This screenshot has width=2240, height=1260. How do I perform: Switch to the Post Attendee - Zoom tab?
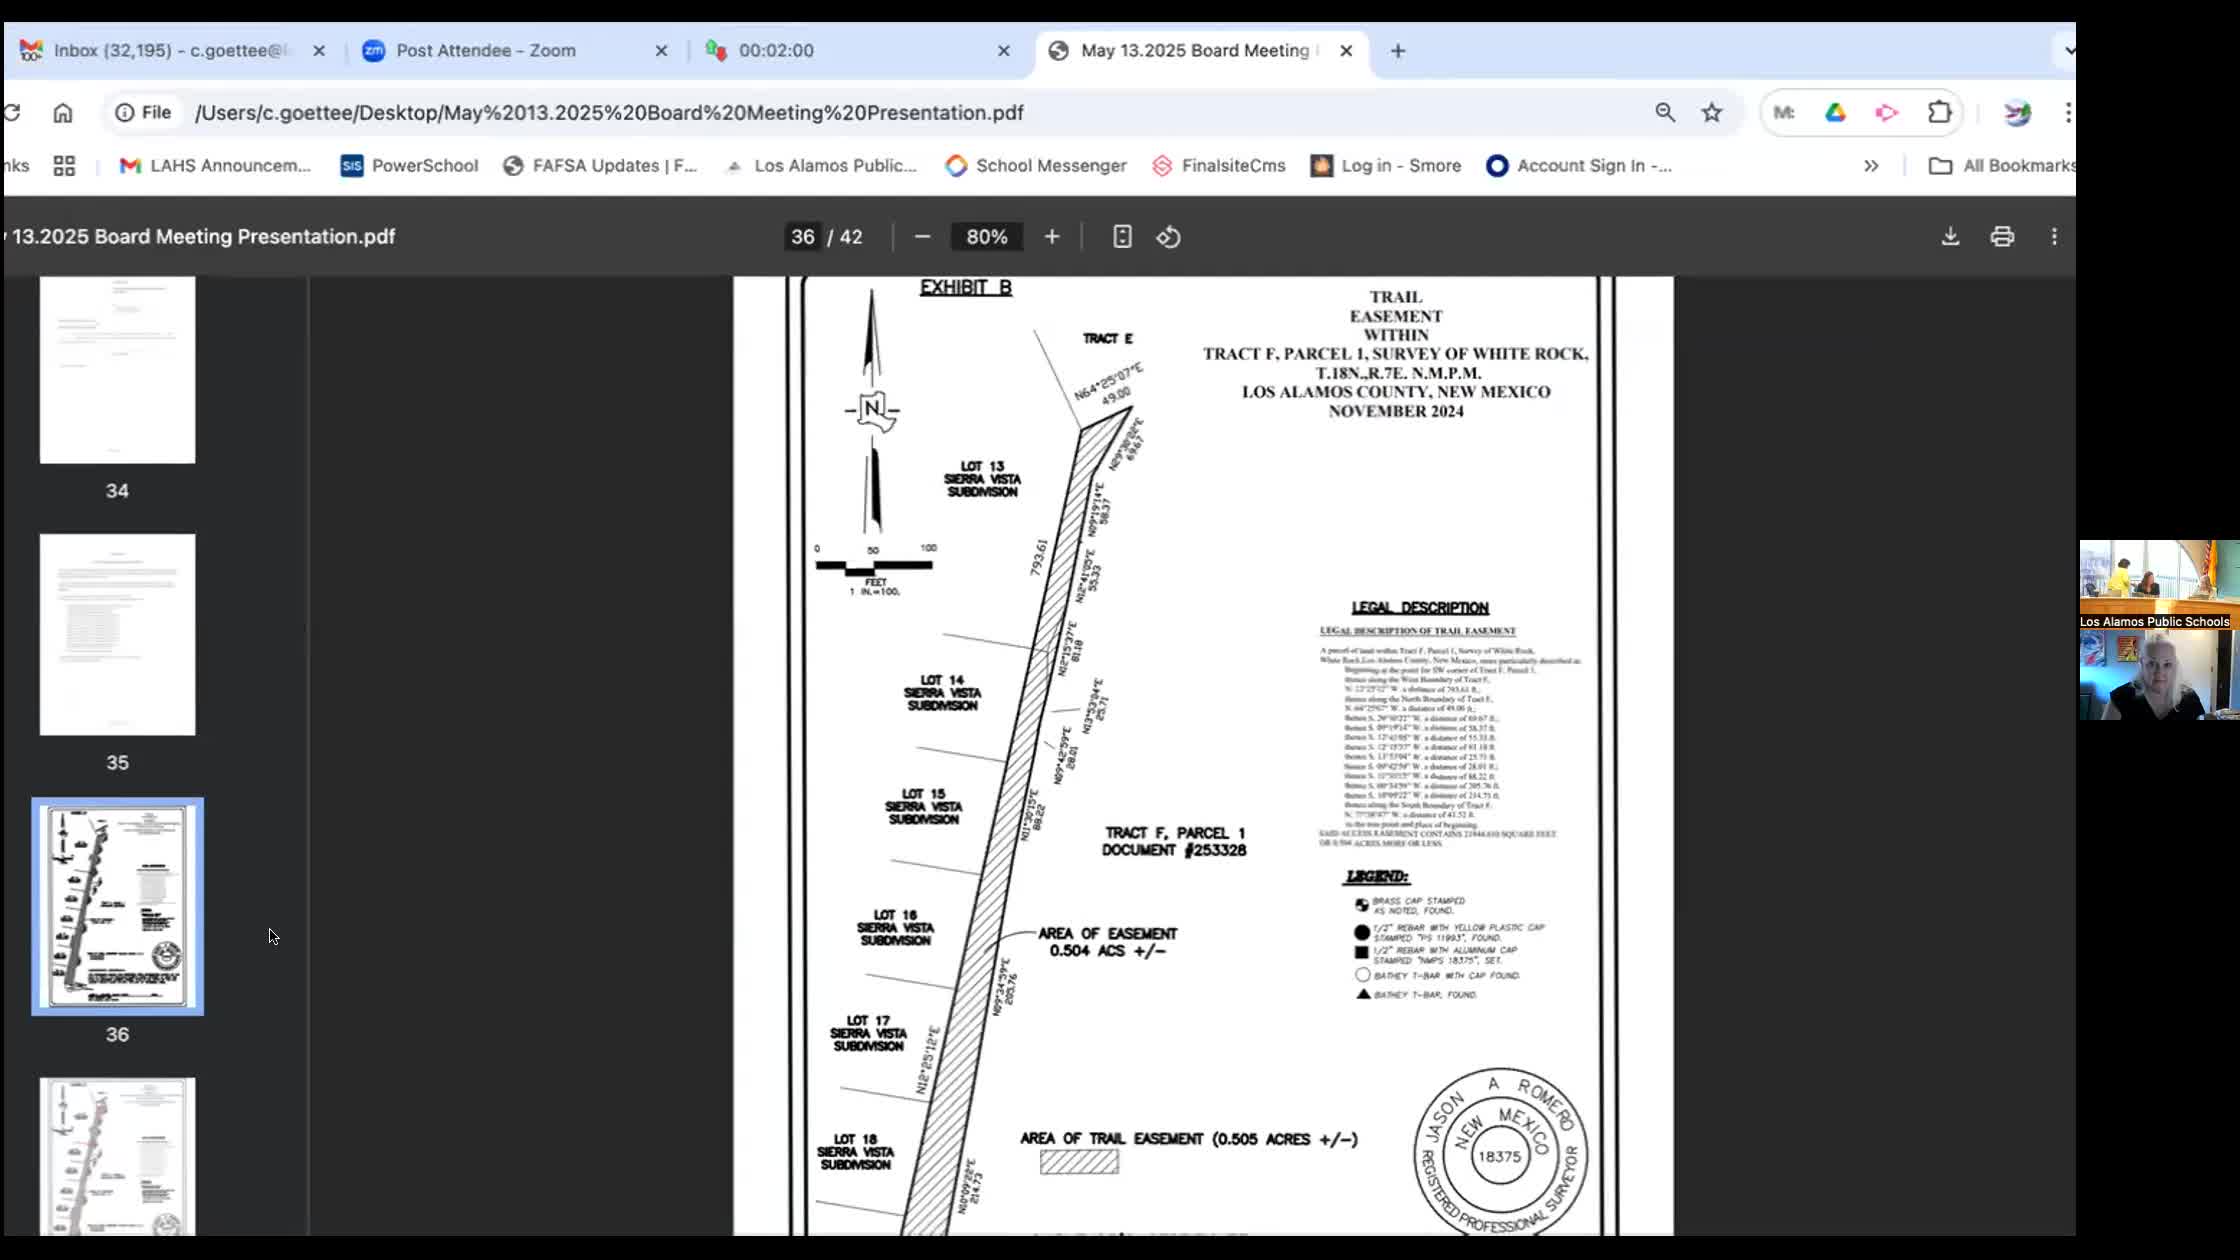click(x=486, y=50)
